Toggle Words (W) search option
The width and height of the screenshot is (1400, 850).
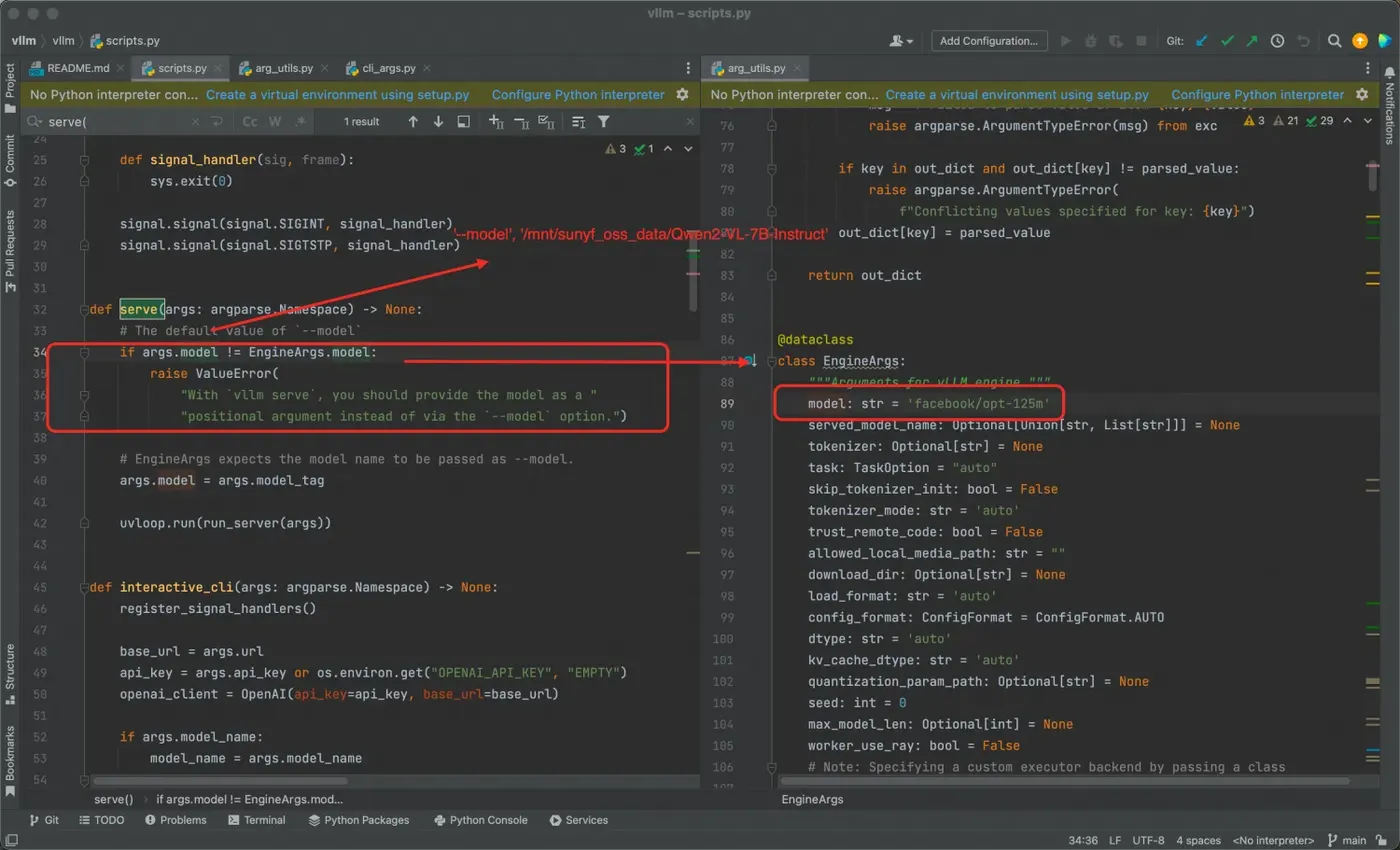pos(274,121)
